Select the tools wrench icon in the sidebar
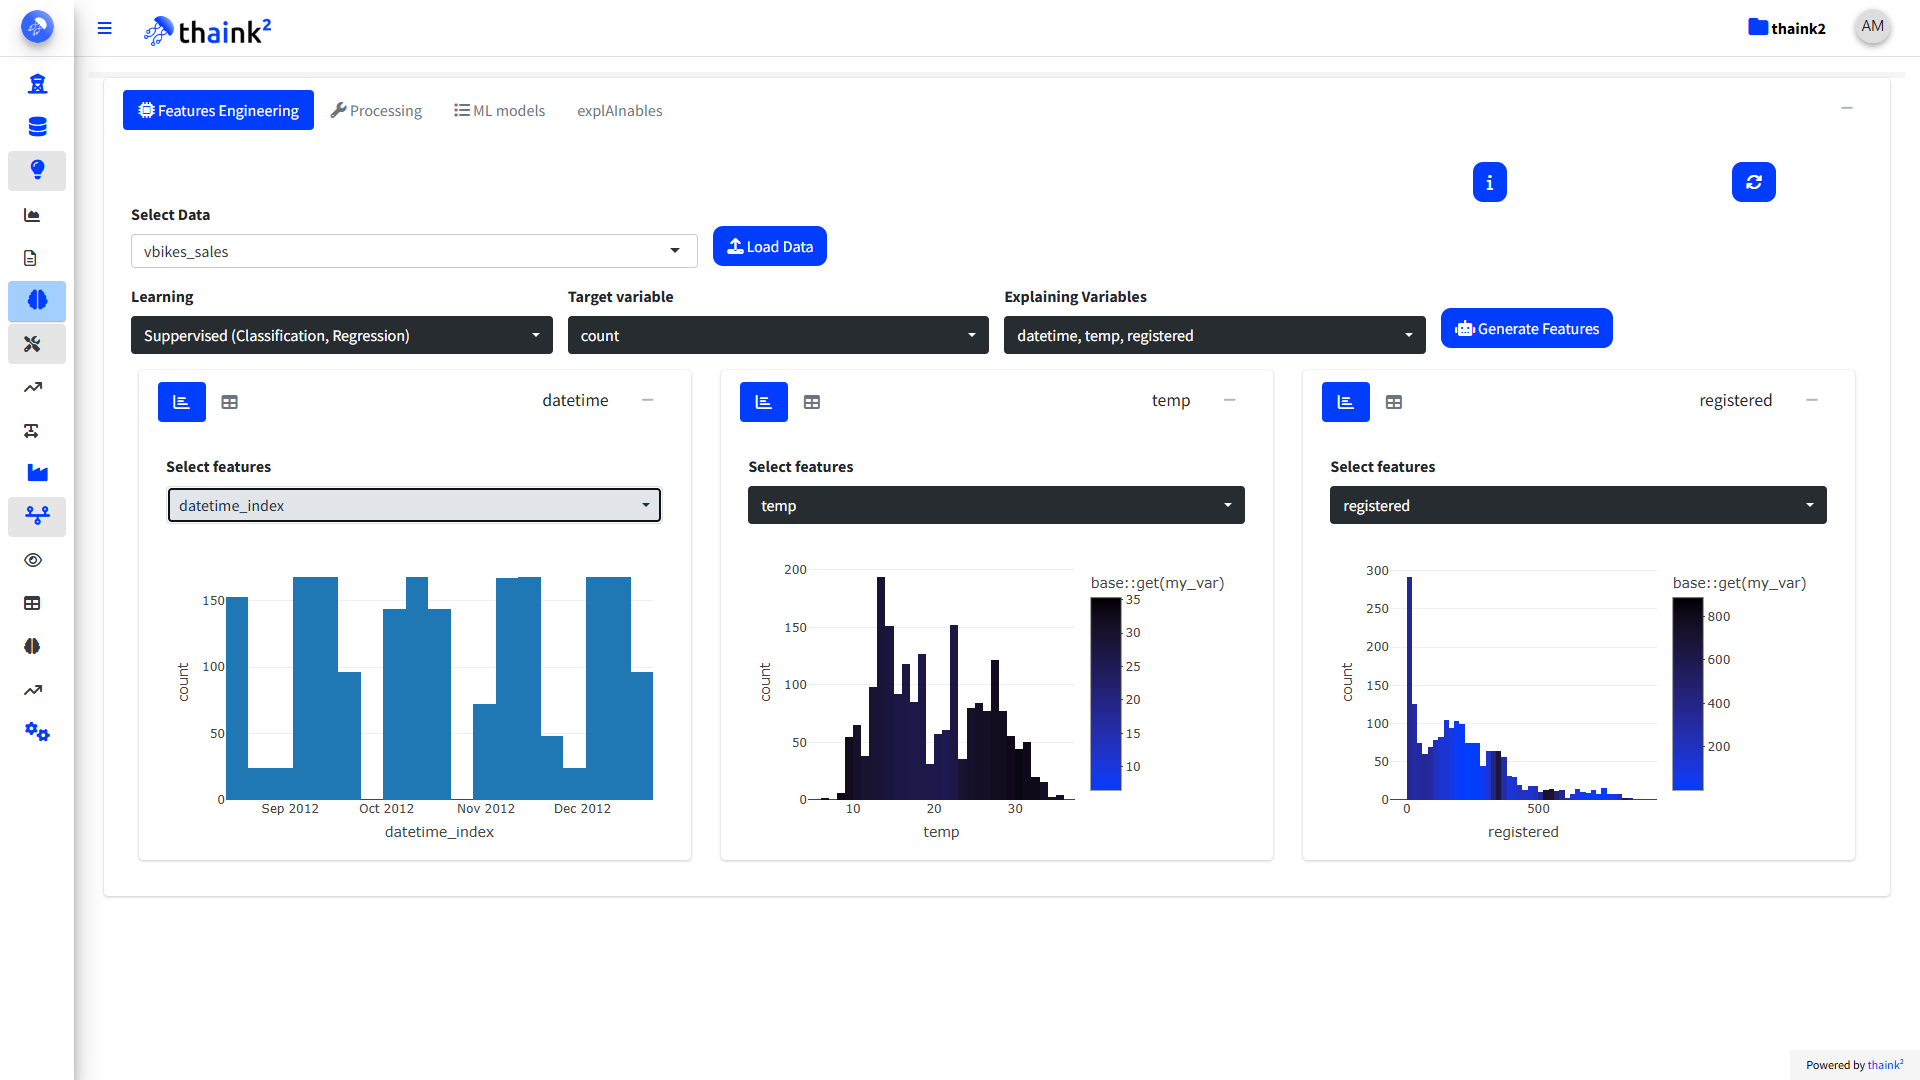The width and height of the screenshot is (1920, 1080). point(33,344)
